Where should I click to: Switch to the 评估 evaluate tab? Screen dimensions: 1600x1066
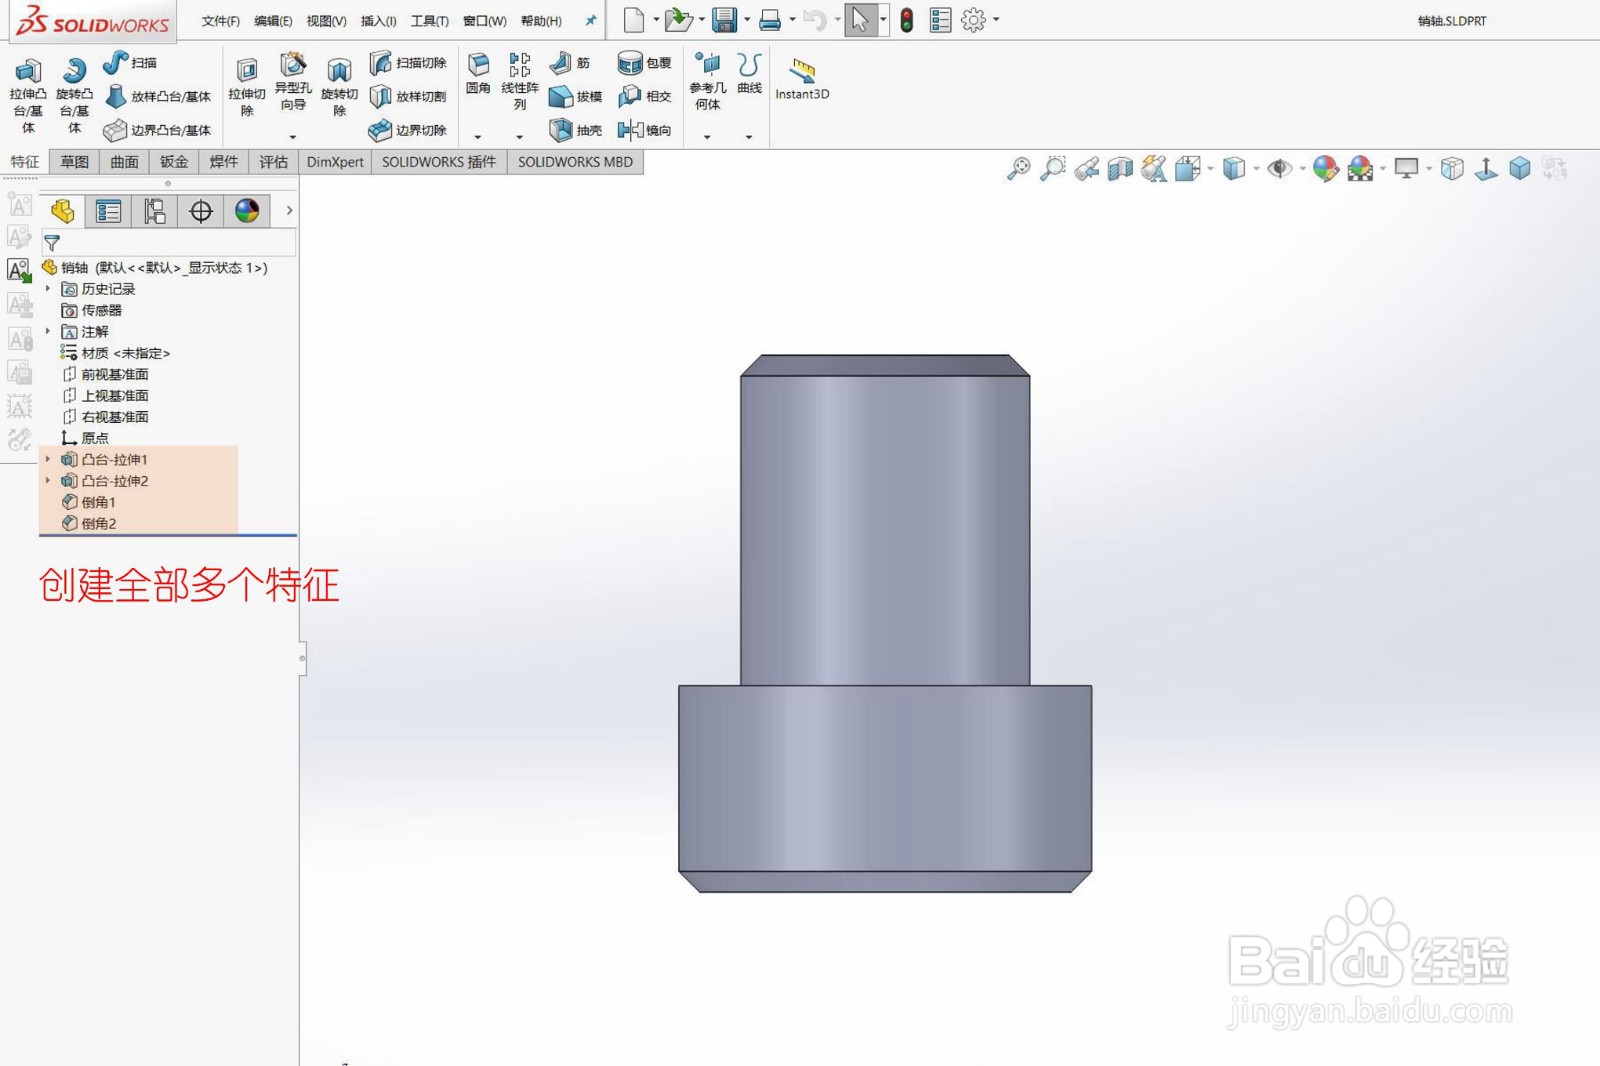(x=273, y=162)
